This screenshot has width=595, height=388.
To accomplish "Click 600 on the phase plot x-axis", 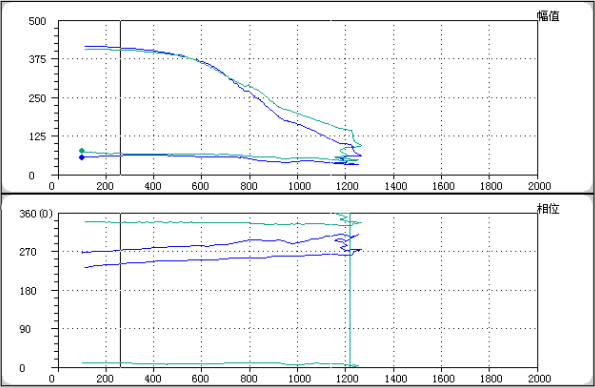I will tap(200, 379).
